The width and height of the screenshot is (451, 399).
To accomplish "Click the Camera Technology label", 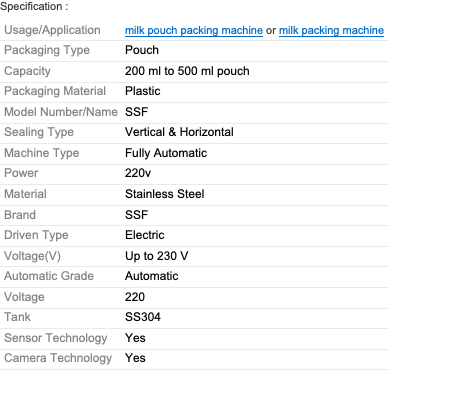I will 58,358.
